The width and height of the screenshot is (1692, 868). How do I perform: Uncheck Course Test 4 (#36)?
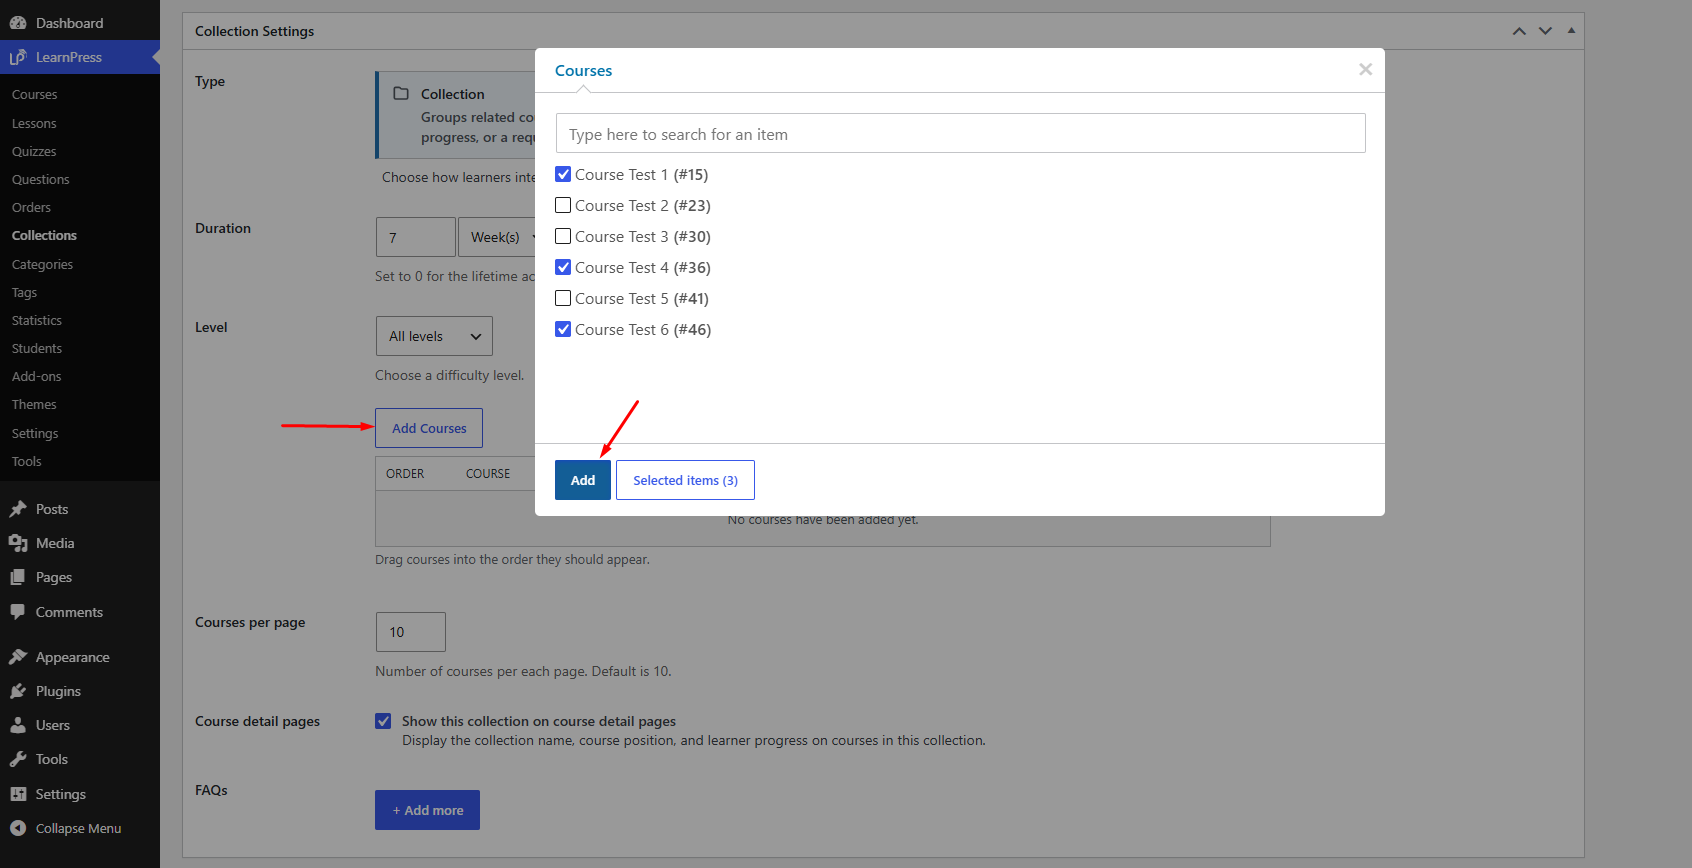563,267
